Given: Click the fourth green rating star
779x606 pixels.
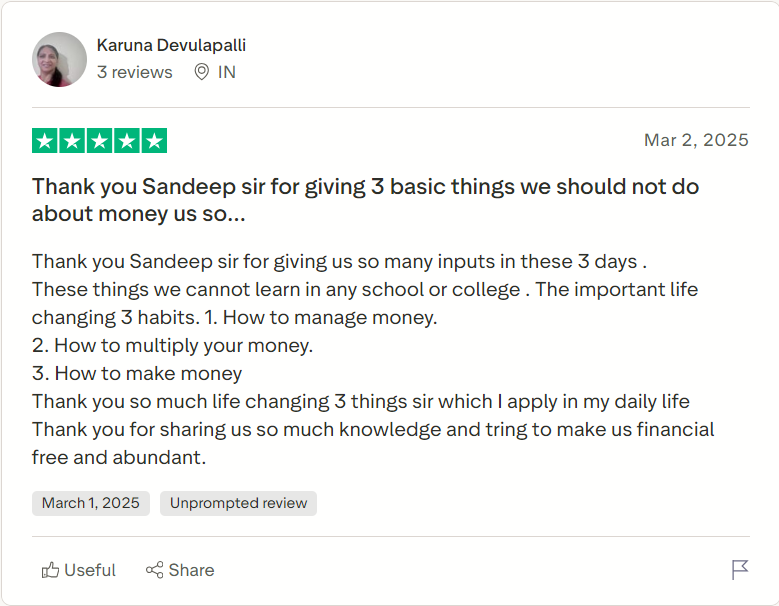Looking at the screenshot, I should pos(126,141).
